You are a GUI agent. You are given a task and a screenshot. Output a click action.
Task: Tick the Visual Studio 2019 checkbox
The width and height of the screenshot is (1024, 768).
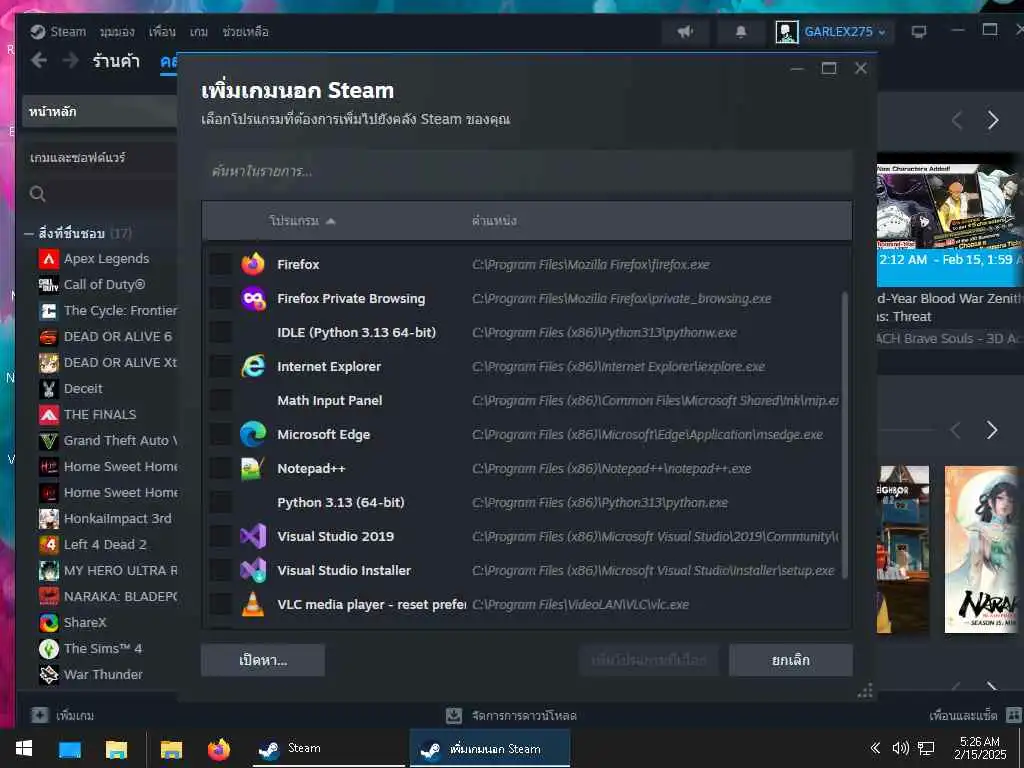[220, 536]
